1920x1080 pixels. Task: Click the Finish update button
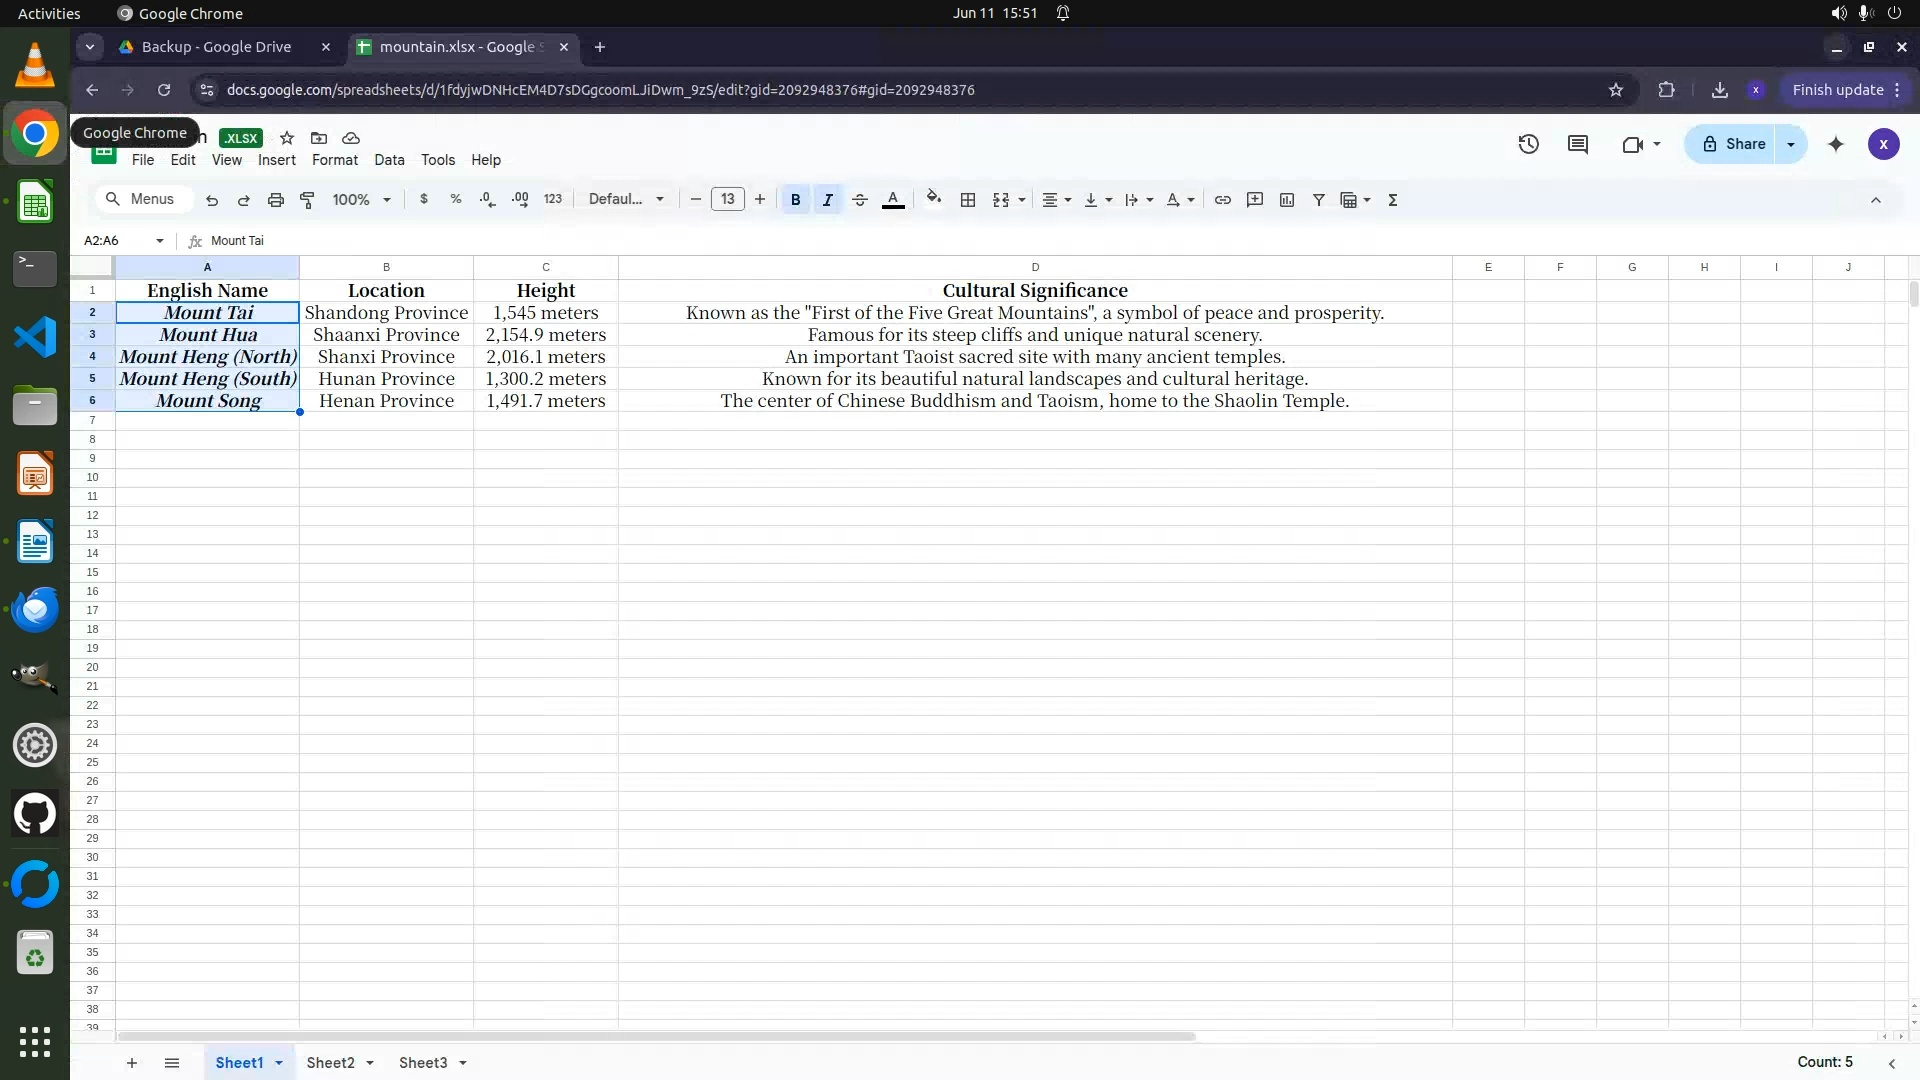(1837, 90)
